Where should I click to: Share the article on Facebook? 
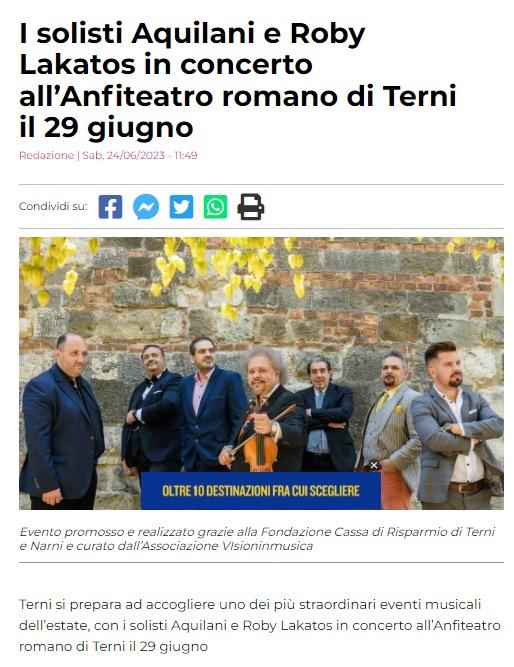coord(110,207)
